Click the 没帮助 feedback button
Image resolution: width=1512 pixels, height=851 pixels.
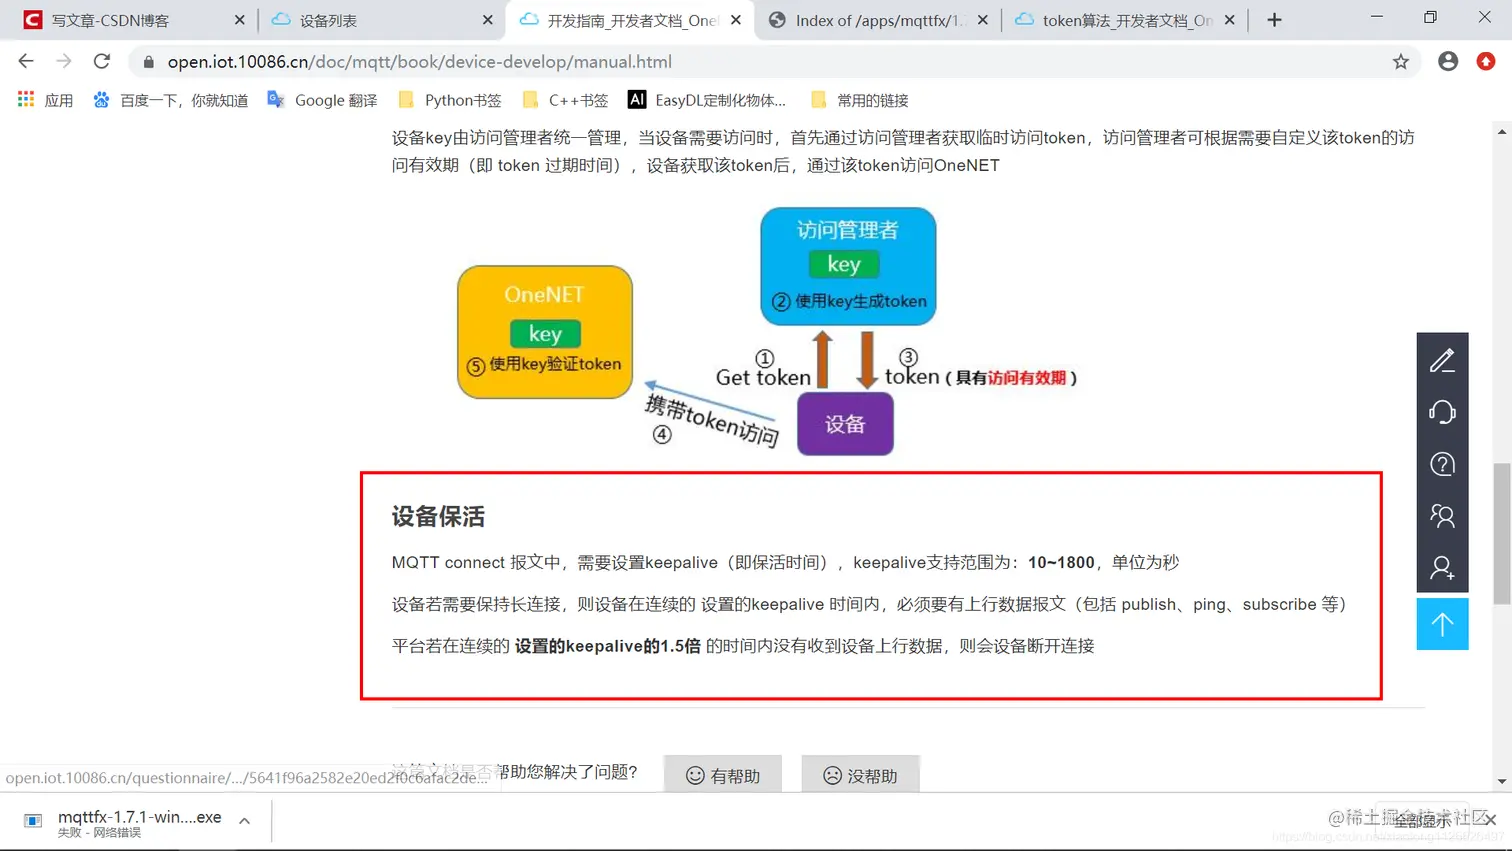[860, 775]
